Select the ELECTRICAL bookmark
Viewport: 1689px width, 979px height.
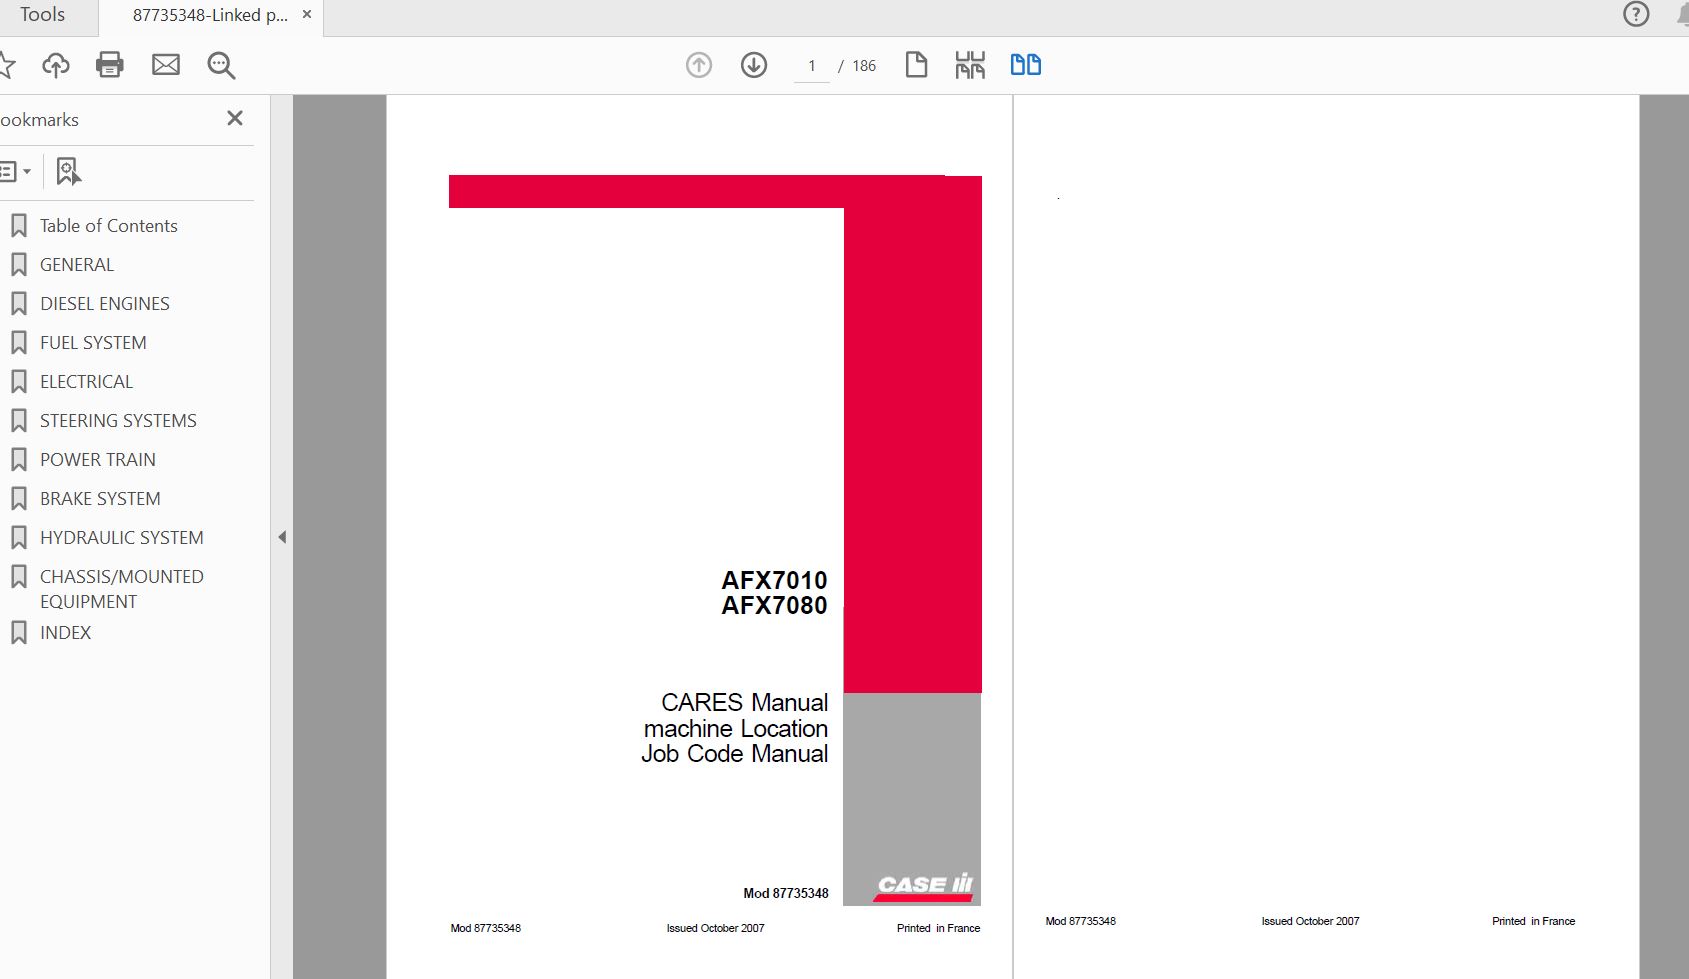(x=86, y=382)
